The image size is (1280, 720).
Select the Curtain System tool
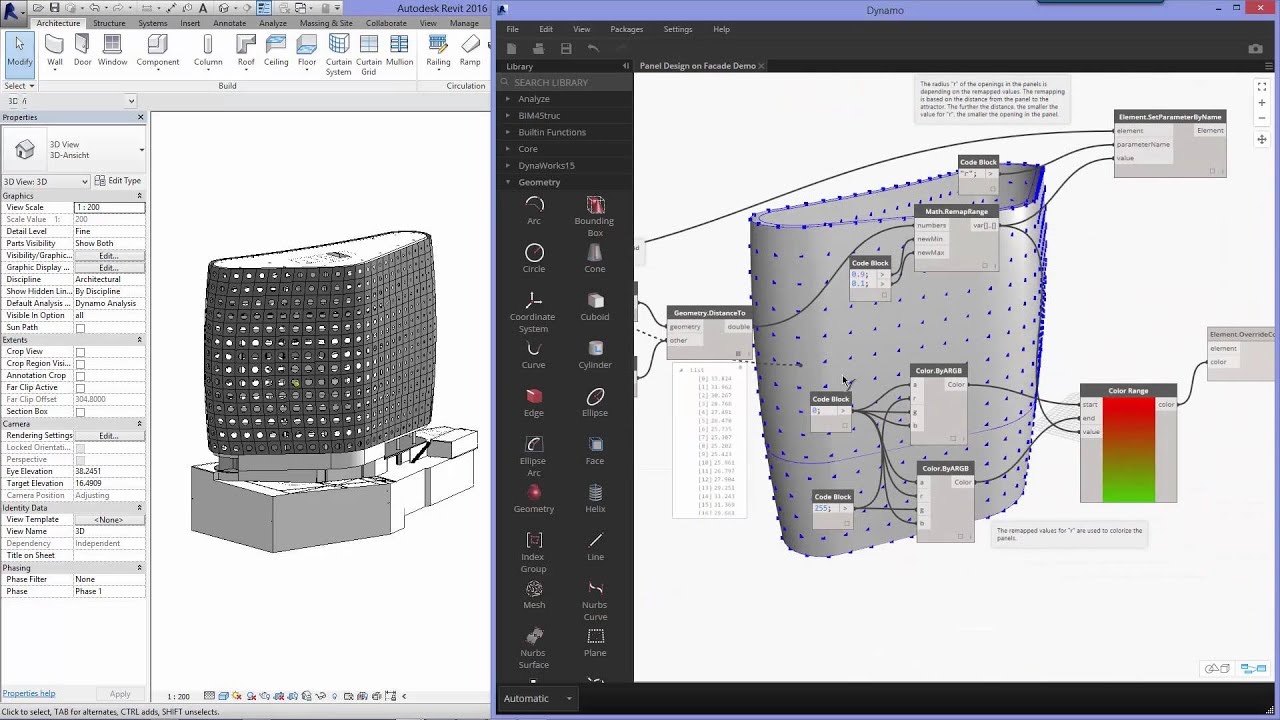point(338,55)
